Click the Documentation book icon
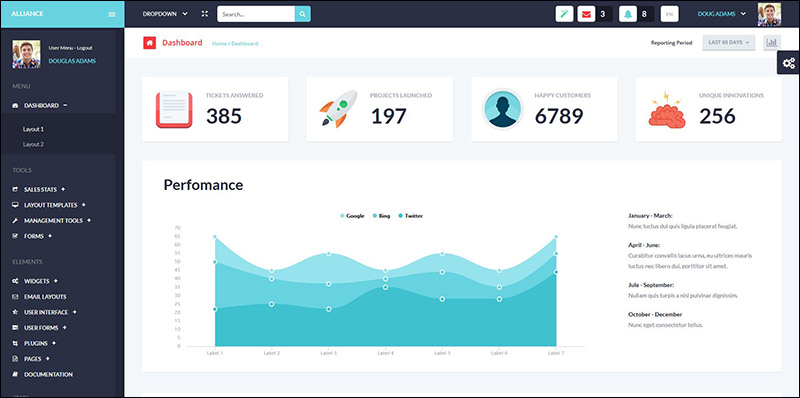Screen dimensions: 800x398 [15, 375]
